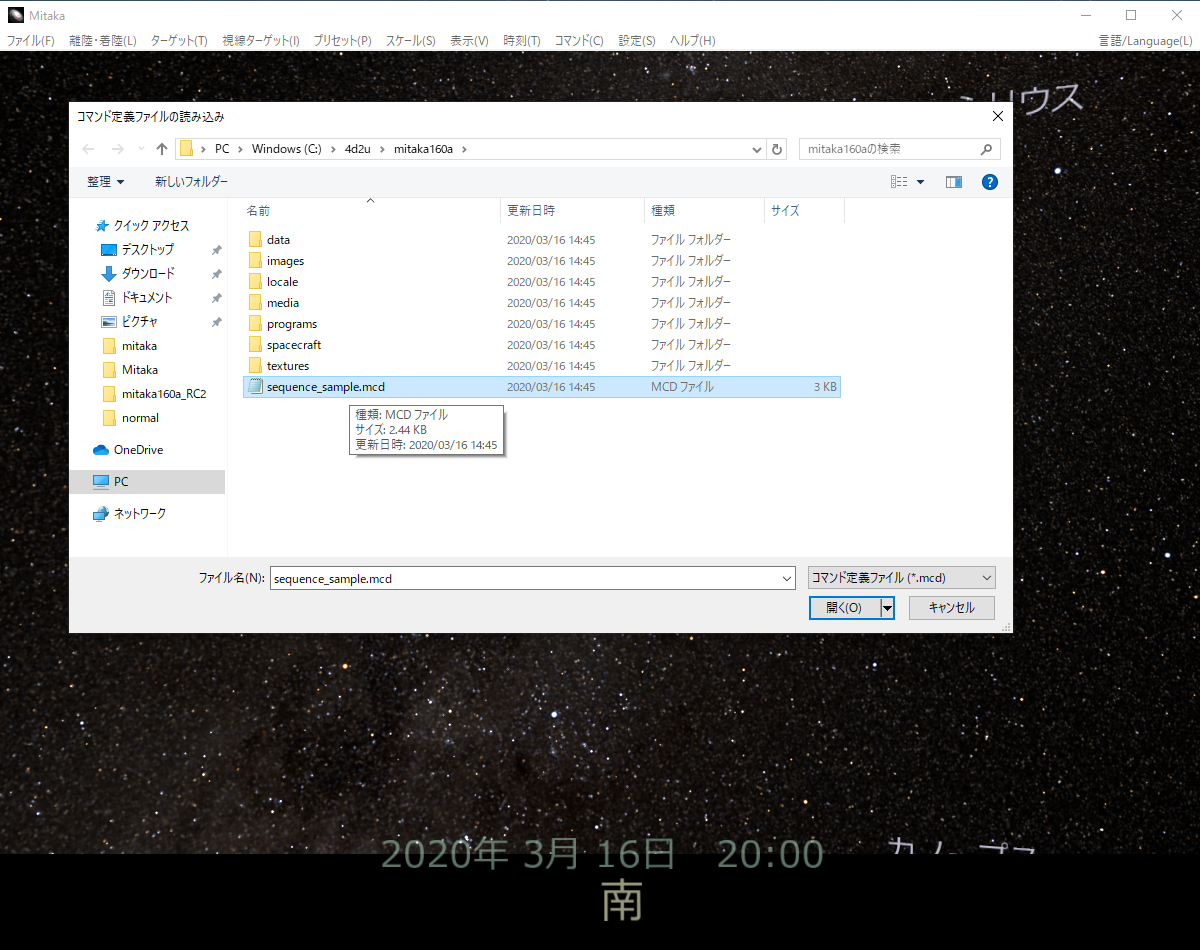Open ネットワーク in navigation pane
This screenshot has width=1200, height=950.
(139, 514)
